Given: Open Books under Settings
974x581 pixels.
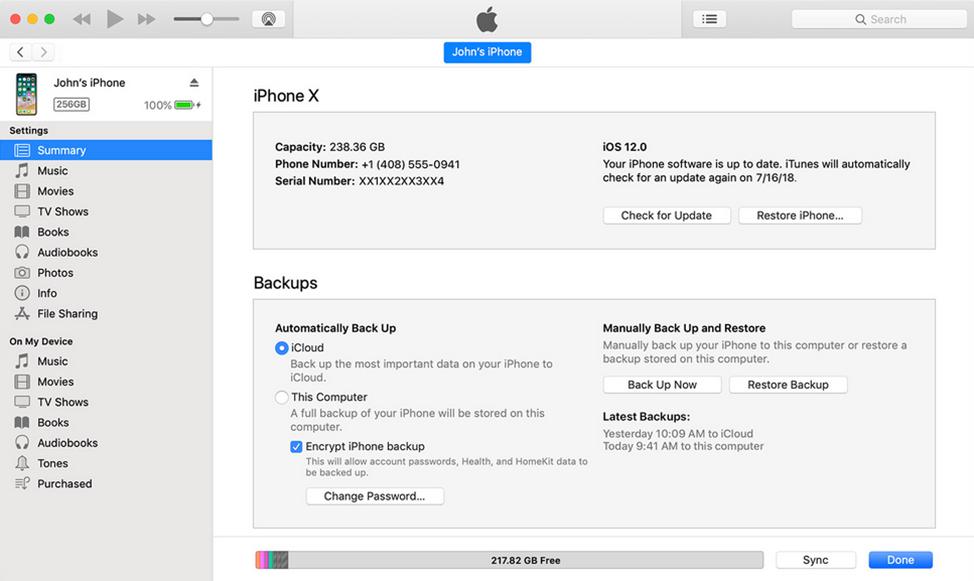Looking at the screenshot, I should (106, 232).
